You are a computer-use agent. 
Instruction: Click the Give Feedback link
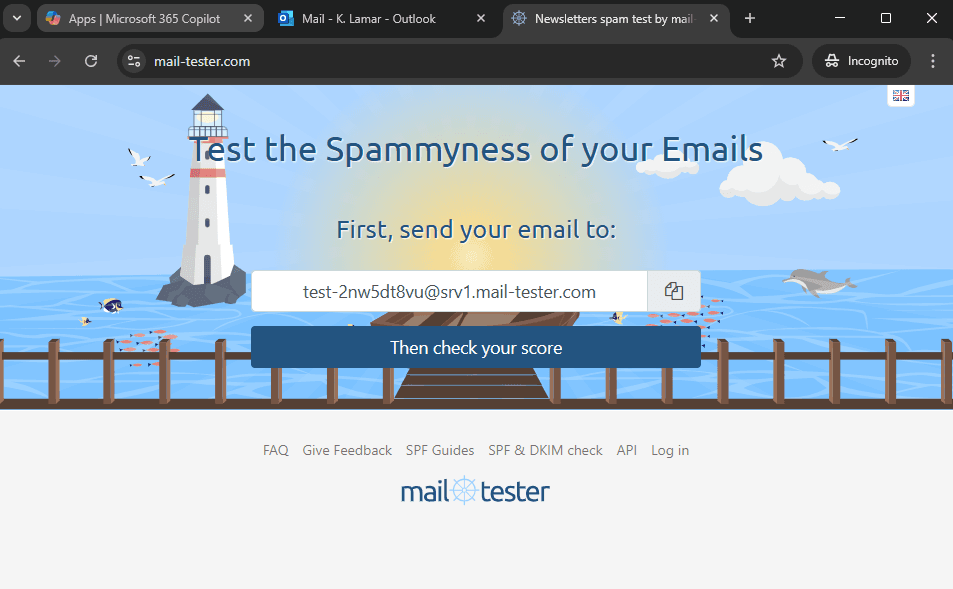coord(346,450)
